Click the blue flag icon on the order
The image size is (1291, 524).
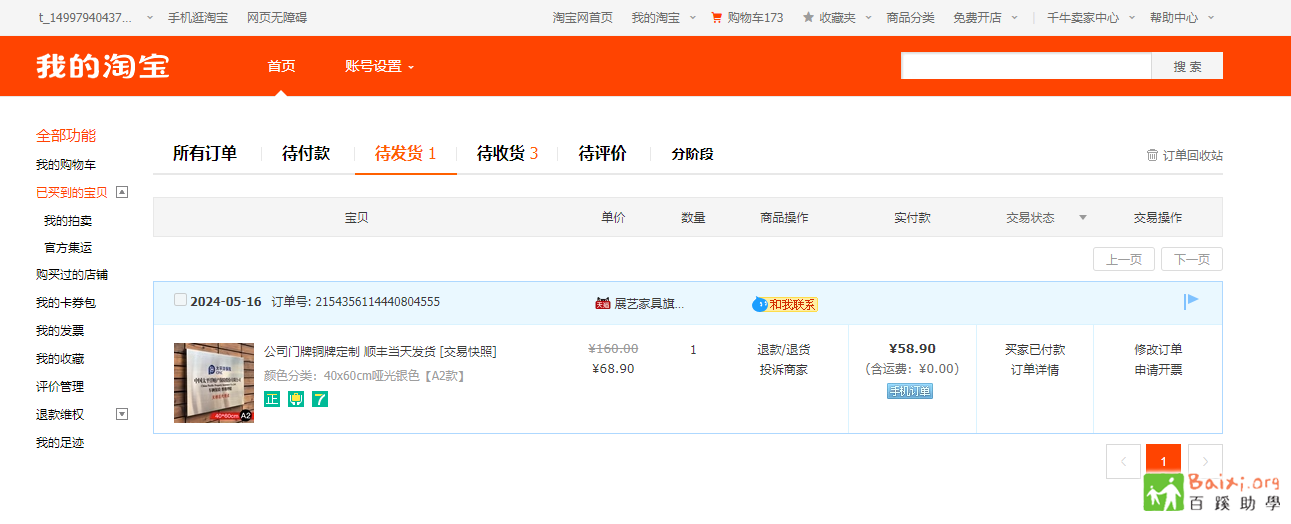1191,300
